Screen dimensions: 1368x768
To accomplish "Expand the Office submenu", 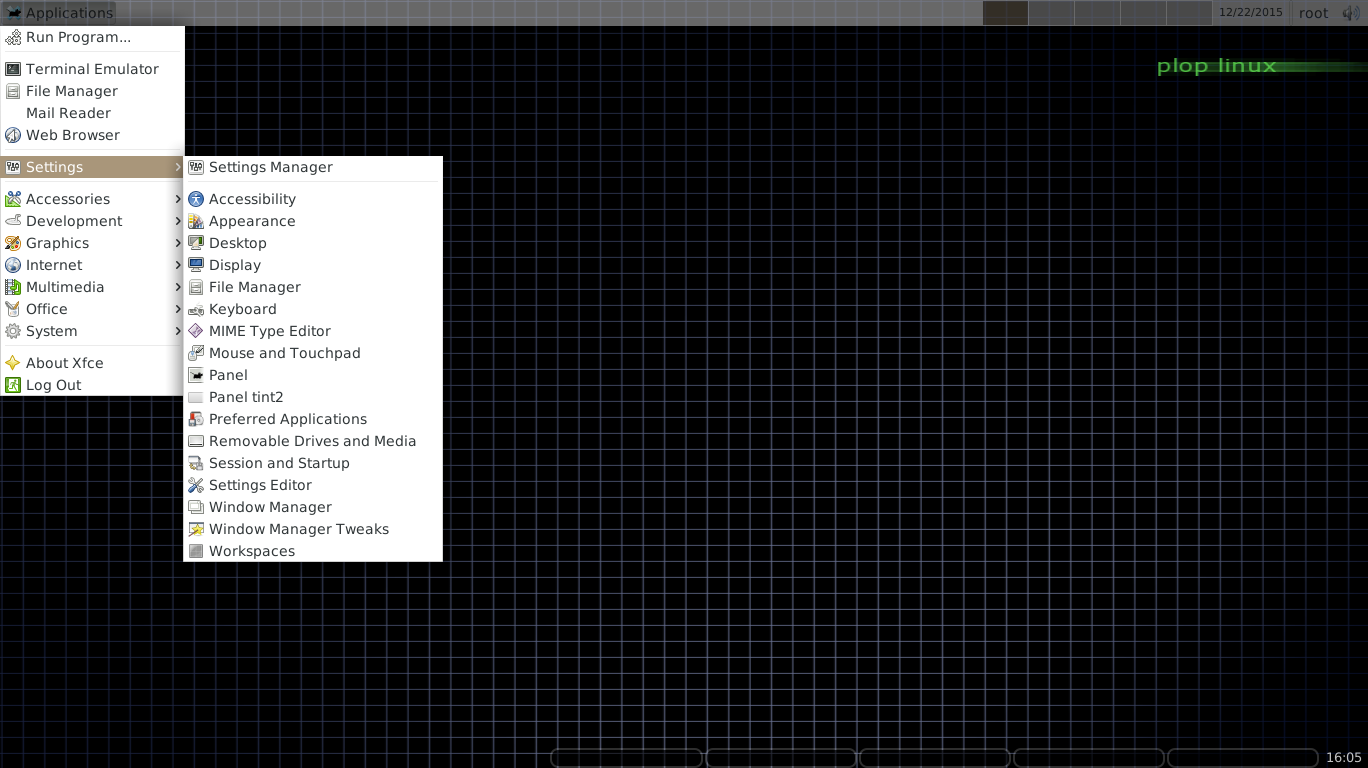I will [92, 309].
